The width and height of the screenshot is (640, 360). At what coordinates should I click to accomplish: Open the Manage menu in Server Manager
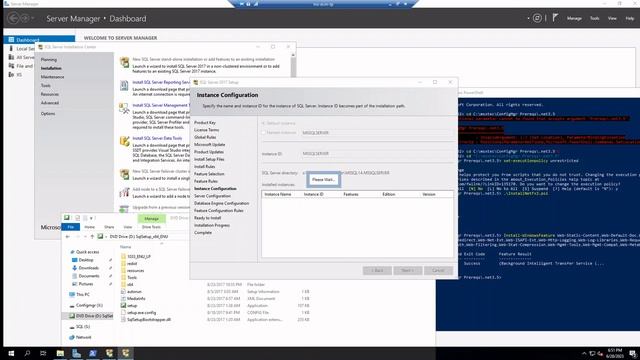click(574, 18)
